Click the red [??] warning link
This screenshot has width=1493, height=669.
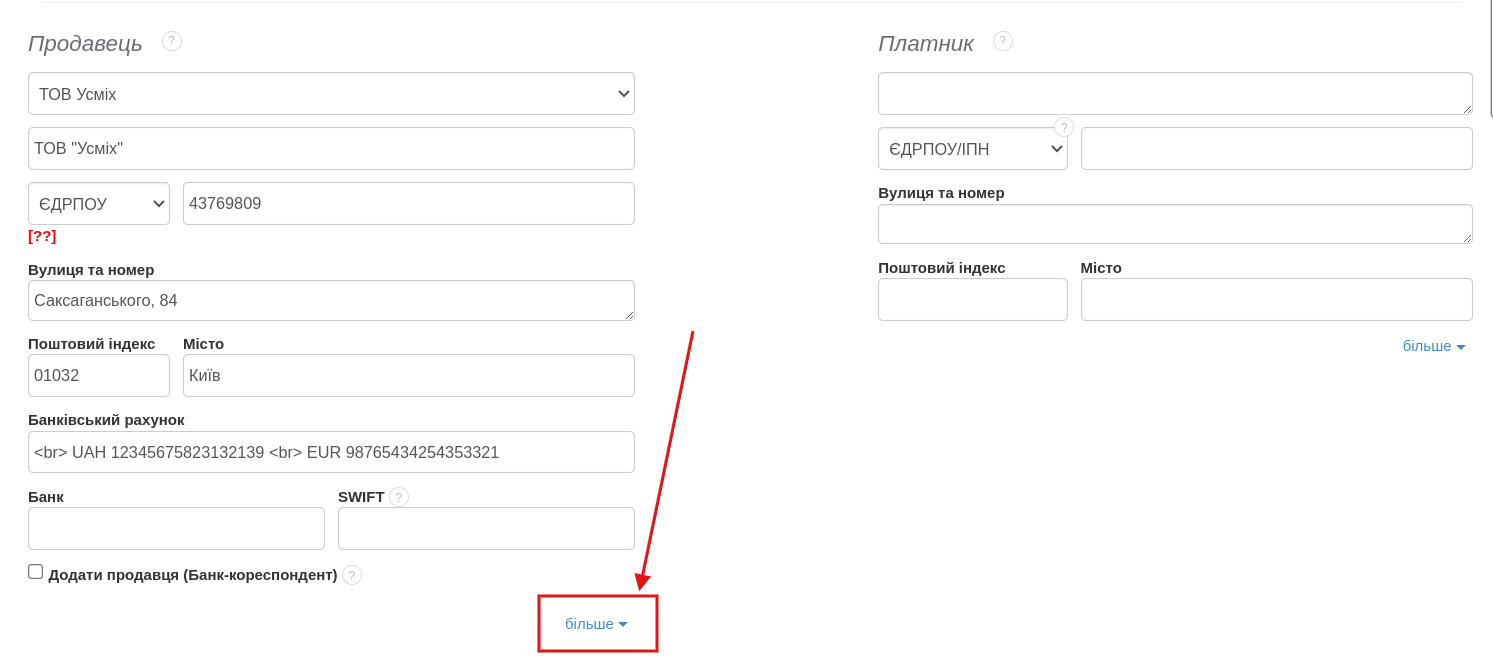pyautogui.click(x=42, y=236)
